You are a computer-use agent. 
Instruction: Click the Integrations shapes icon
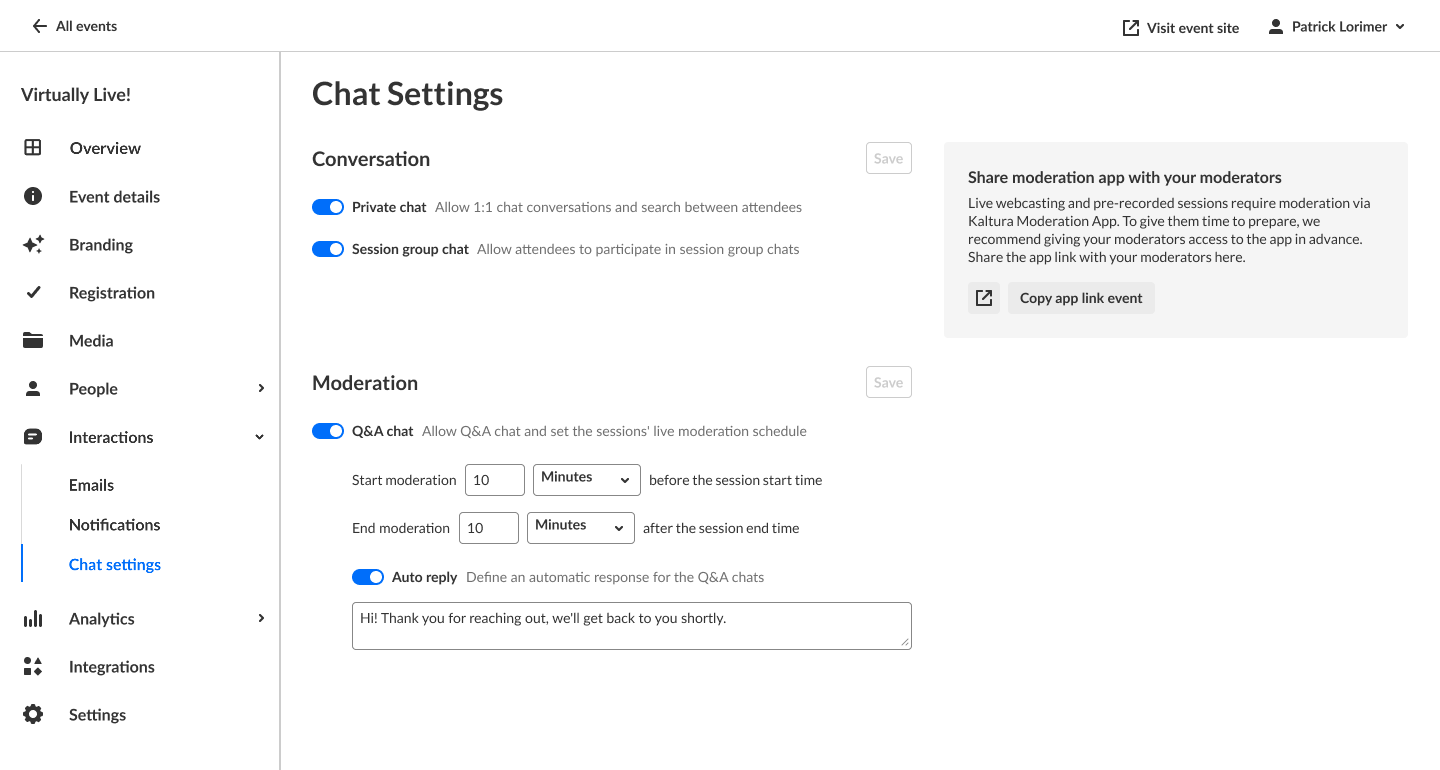tap(33, 667)
